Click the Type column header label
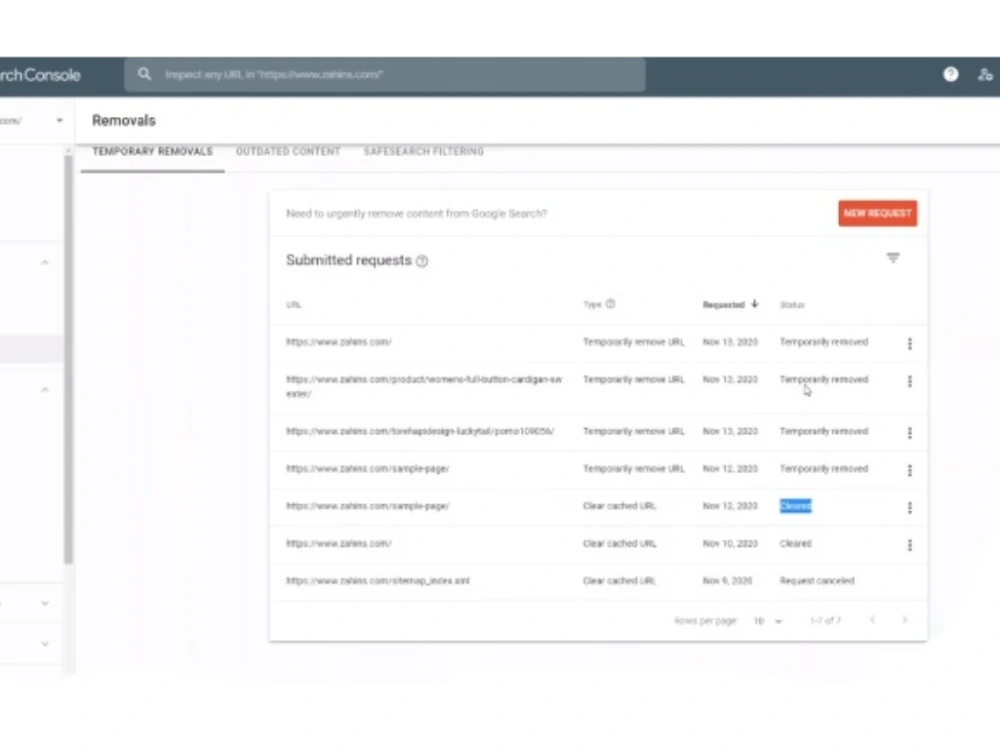 tap(592, 305)
